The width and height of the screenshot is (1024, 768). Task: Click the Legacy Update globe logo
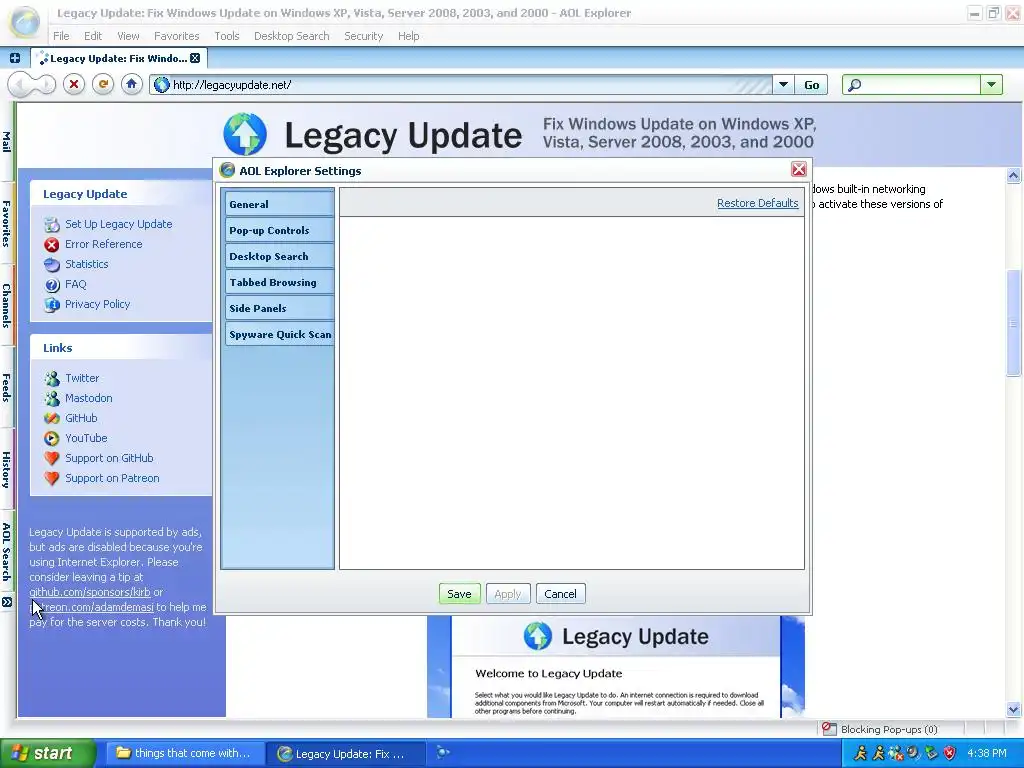245,134
